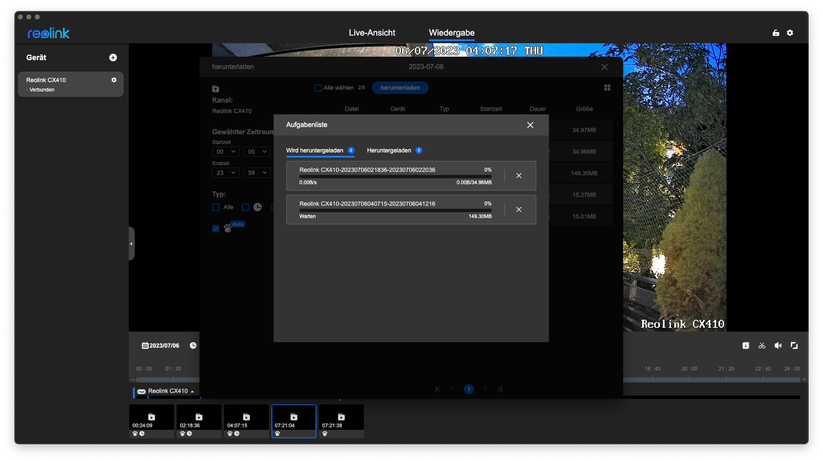Open the app settings gear in the top bar
The image size is (823, 462).
click(790, 33)
